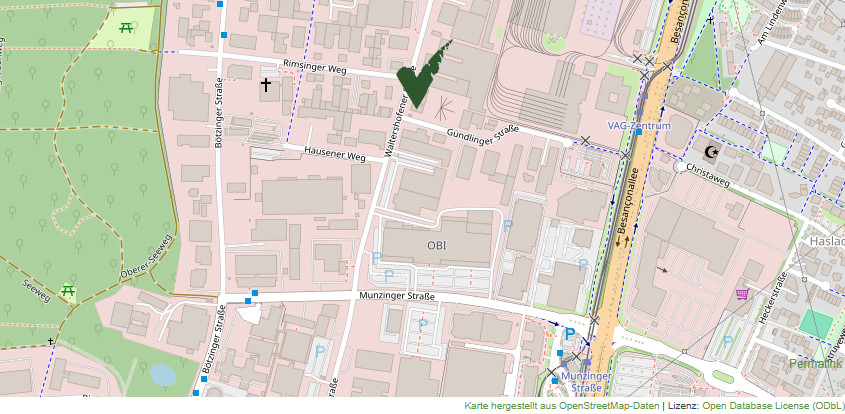
Task: Click the large blue parking icon near Munzinger Straße station
Action: tap(570, 334)
